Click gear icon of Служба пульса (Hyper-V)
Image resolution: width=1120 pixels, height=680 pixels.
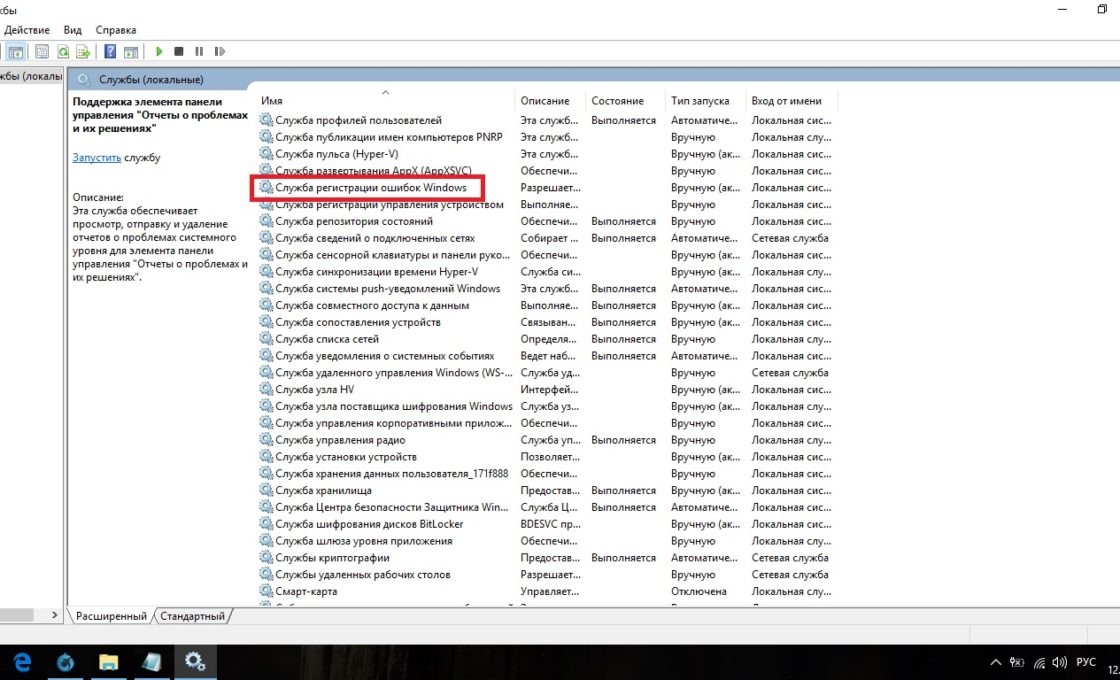click(x=266, y=154)
